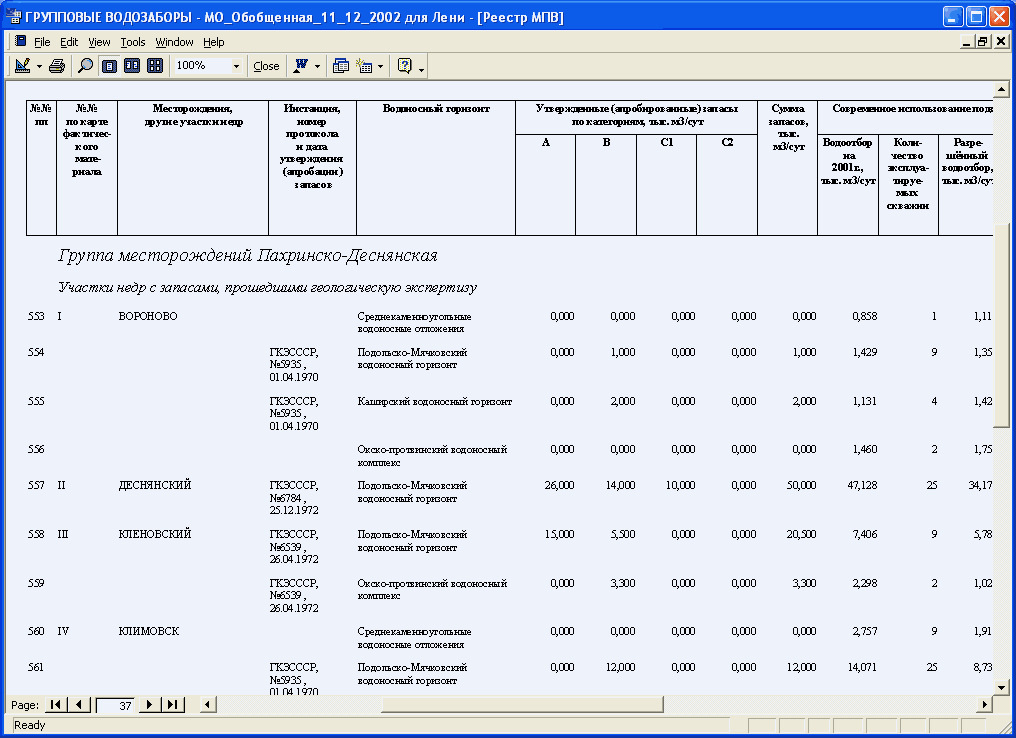Screen dimensions: 1016x738
Task: Open Microsoft Access Help icon
Action: tap(404, 65)
